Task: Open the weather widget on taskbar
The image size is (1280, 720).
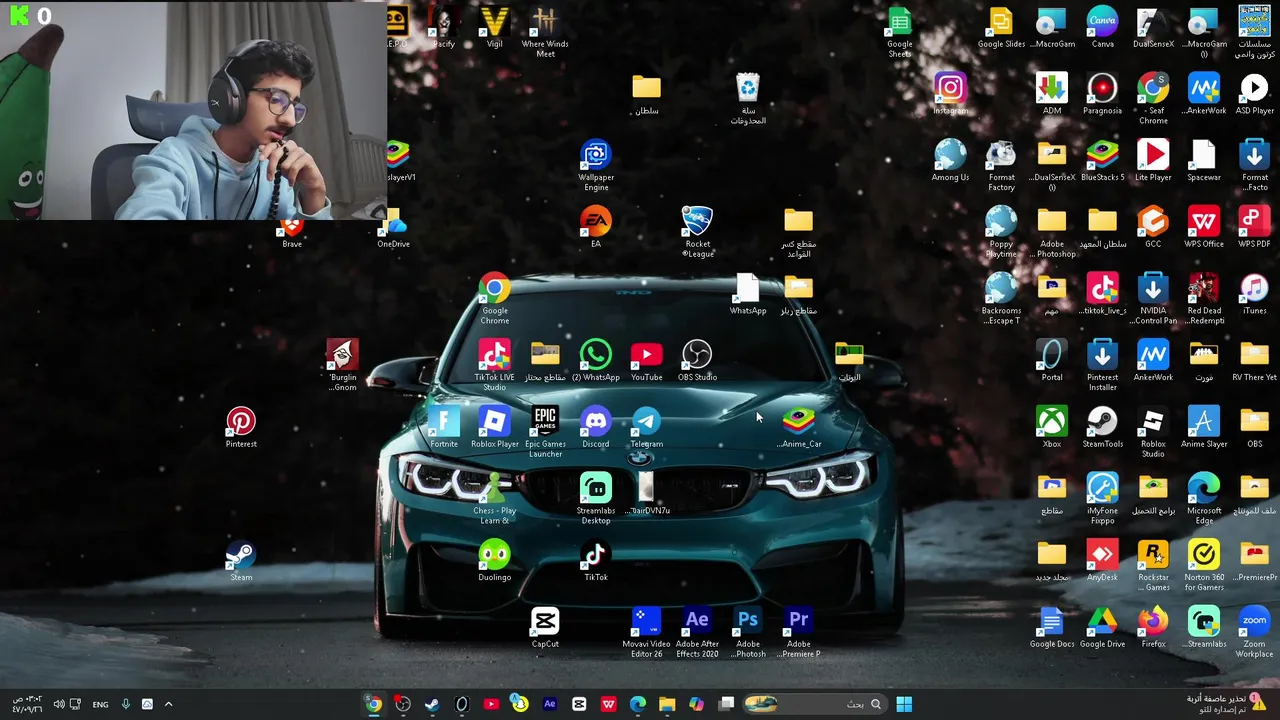Action: pos(1225,703)
